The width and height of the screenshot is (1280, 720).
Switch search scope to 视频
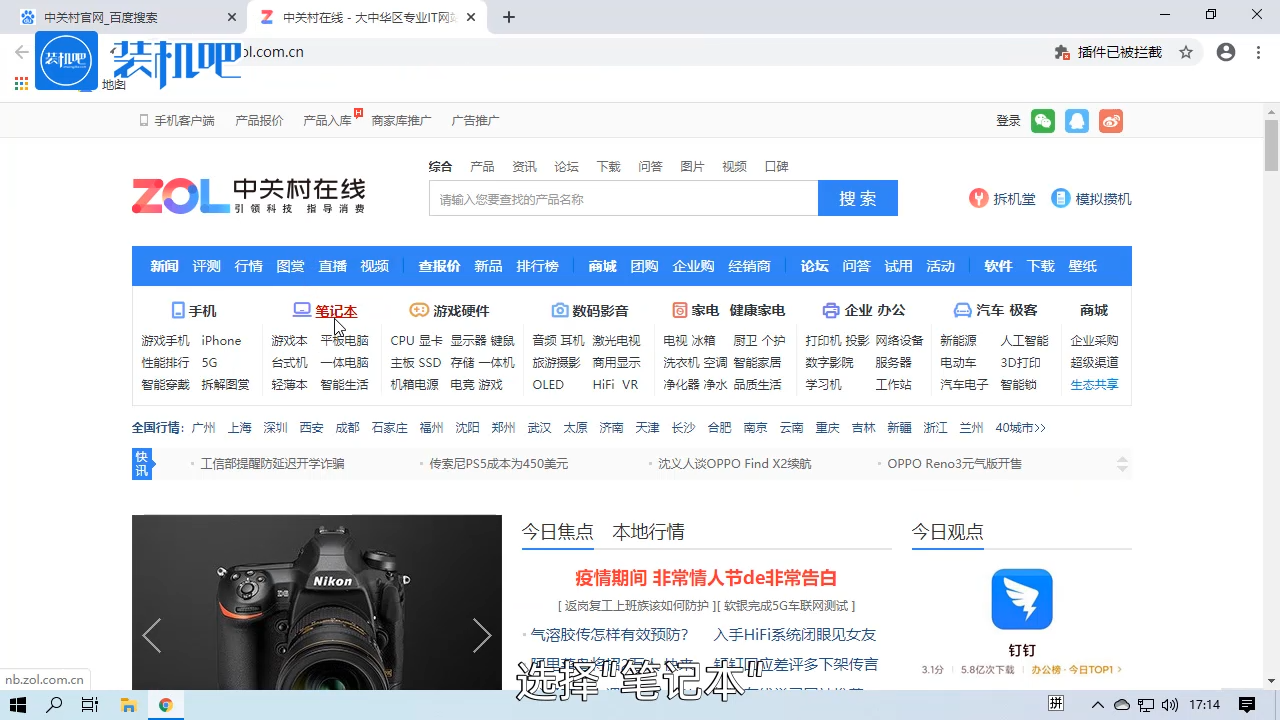(x=734, y=166)
